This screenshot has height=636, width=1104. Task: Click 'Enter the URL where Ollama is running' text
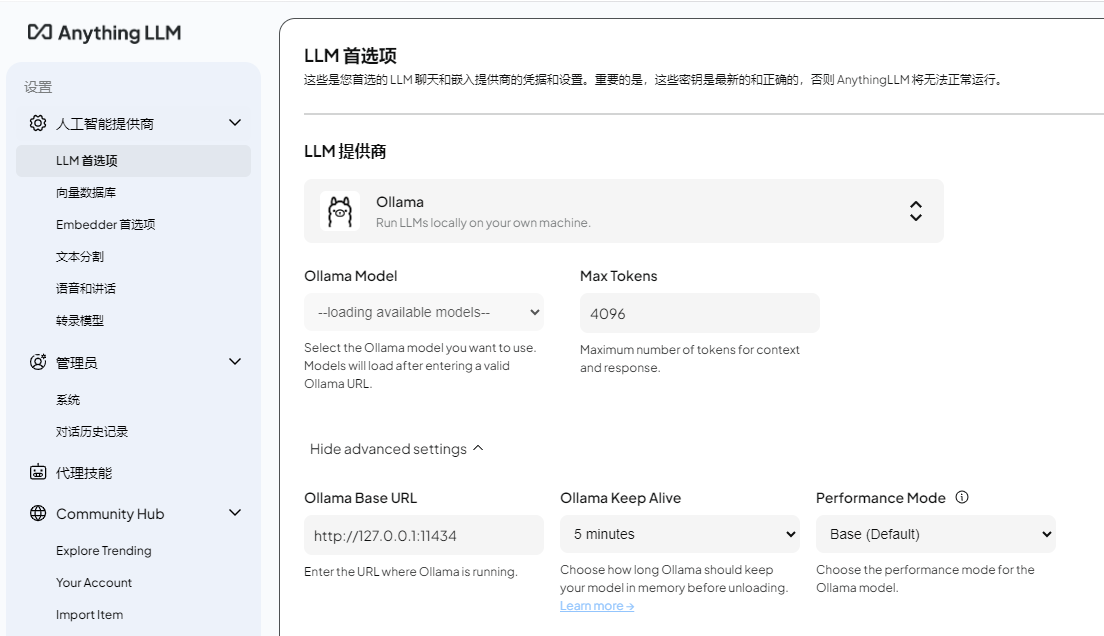pyautogui.click(x=410, y=572)
